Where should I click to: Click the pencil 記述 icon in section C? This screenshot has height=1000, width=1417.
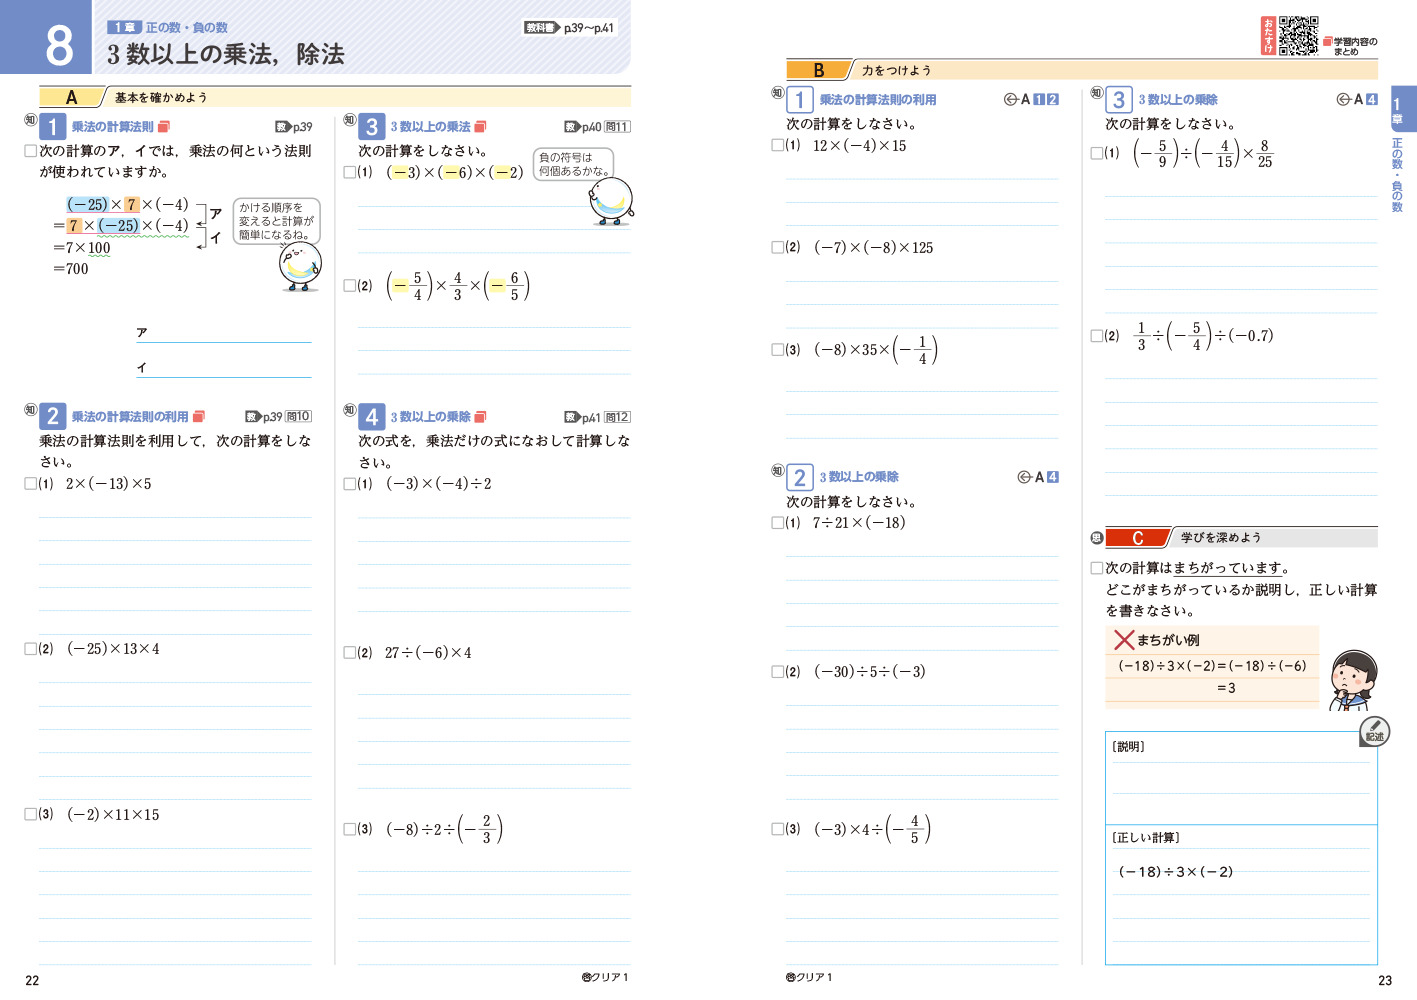point(1374,731)
